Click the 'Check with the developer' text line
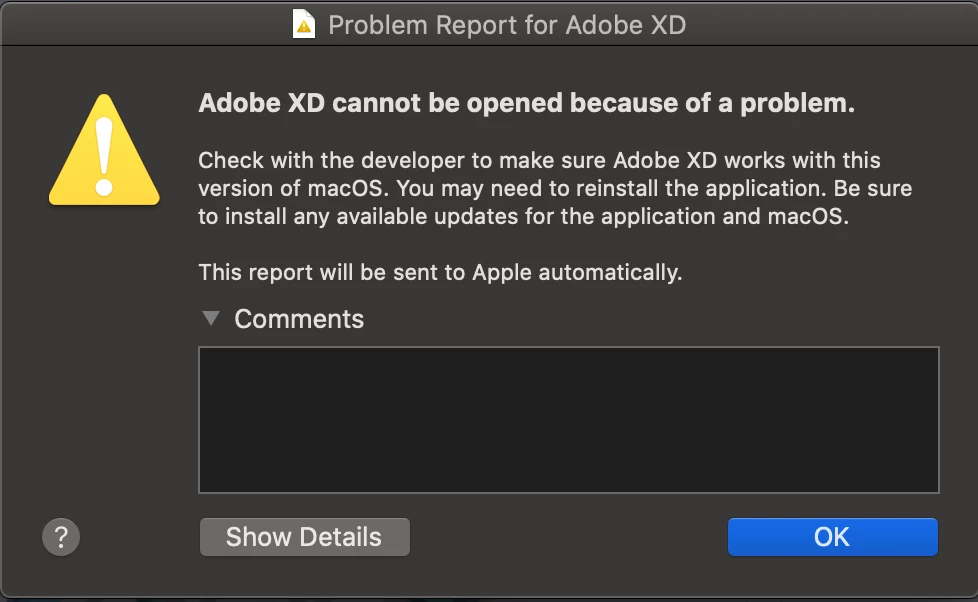The height and width of the screenshot is (602, 978). click(x=539, y=160)
